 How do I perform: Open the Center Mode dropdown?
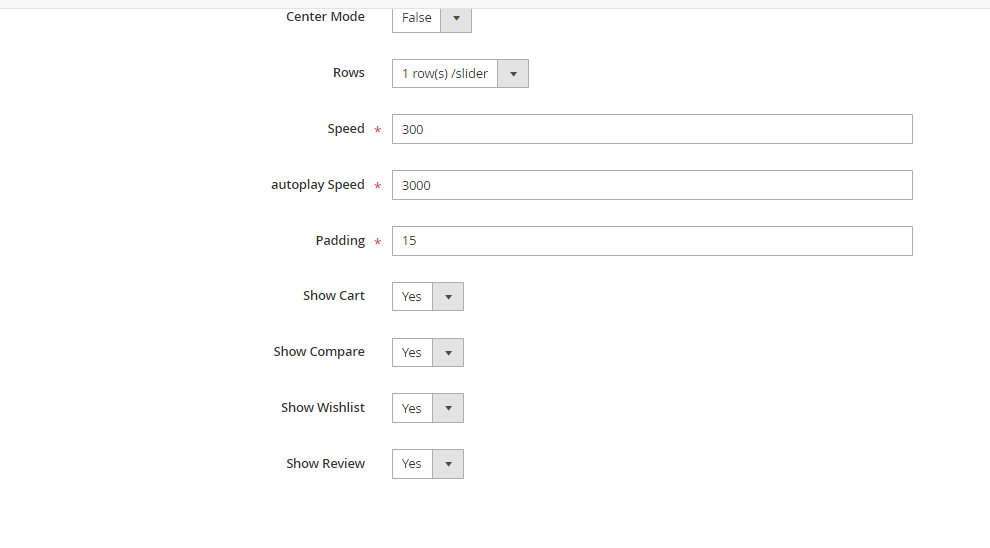[x=431, y=18]
